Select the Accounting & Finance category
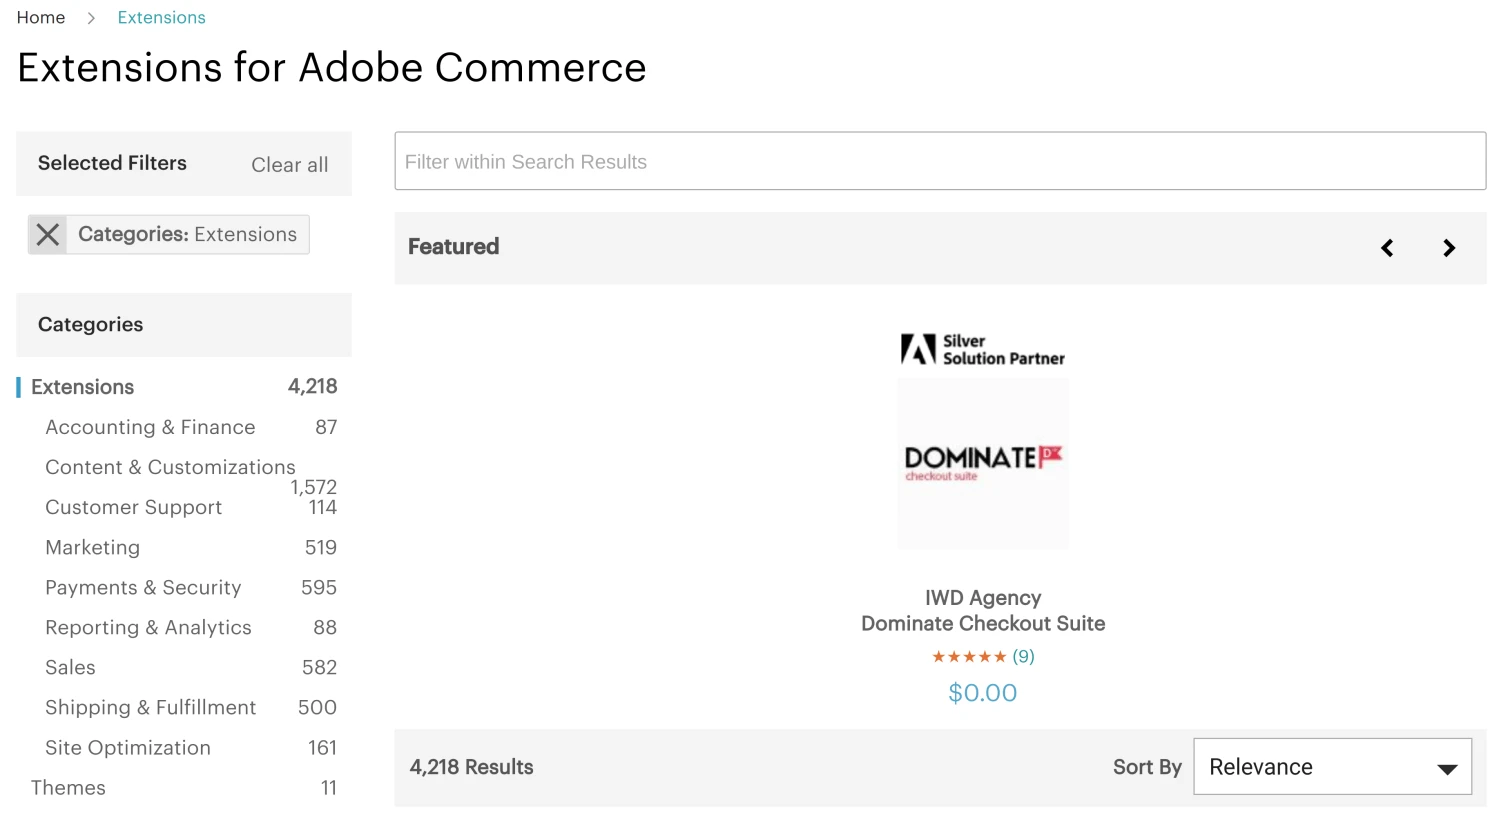 click(150, 428)
